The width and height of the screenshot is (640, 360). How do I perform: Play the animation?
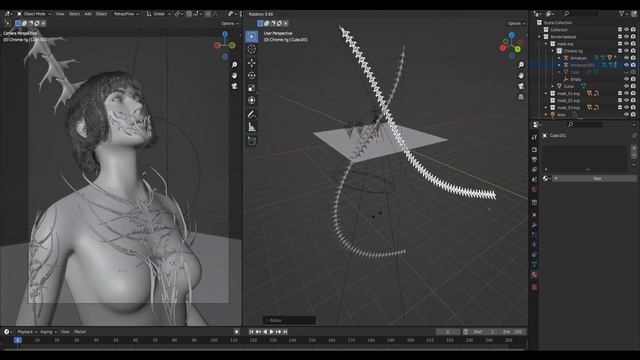click(271, 332)
